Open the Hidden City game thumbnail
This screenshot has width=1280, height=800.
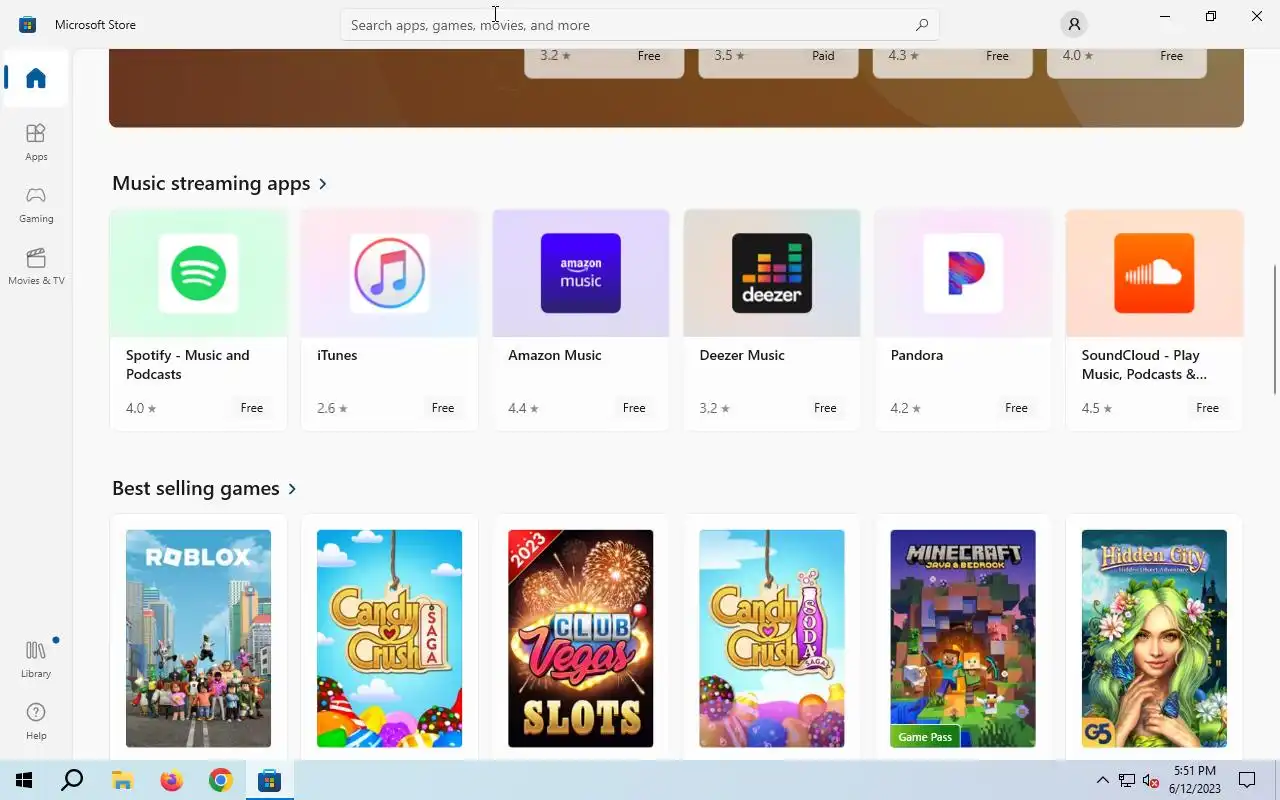tap(1154, 638)
